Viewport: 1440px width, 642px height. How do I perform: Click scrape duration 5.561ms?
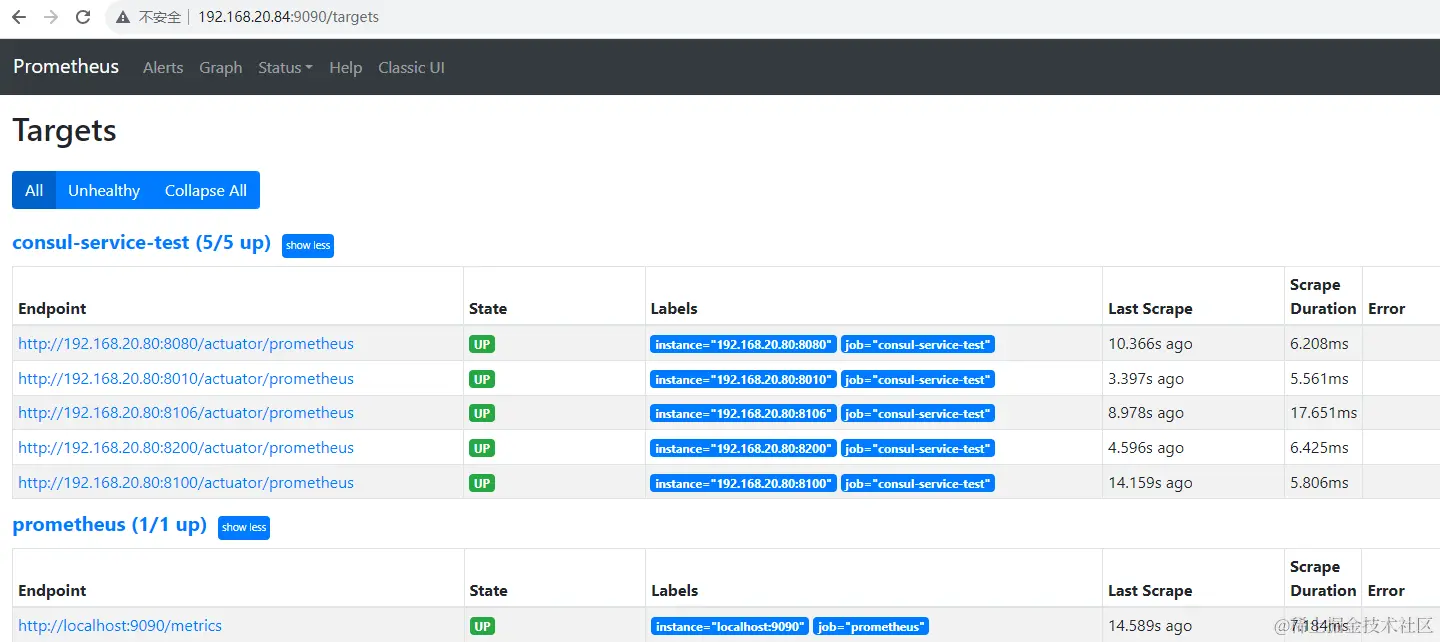1319,379
